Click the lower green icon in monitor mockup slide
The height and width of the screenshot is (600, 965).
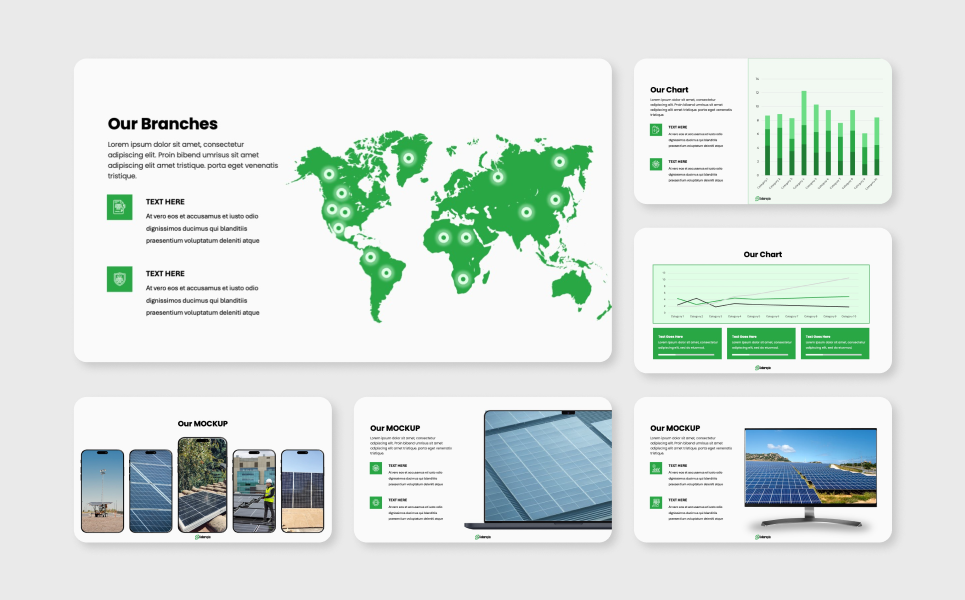pyautogui.click(x=656, y=502)
